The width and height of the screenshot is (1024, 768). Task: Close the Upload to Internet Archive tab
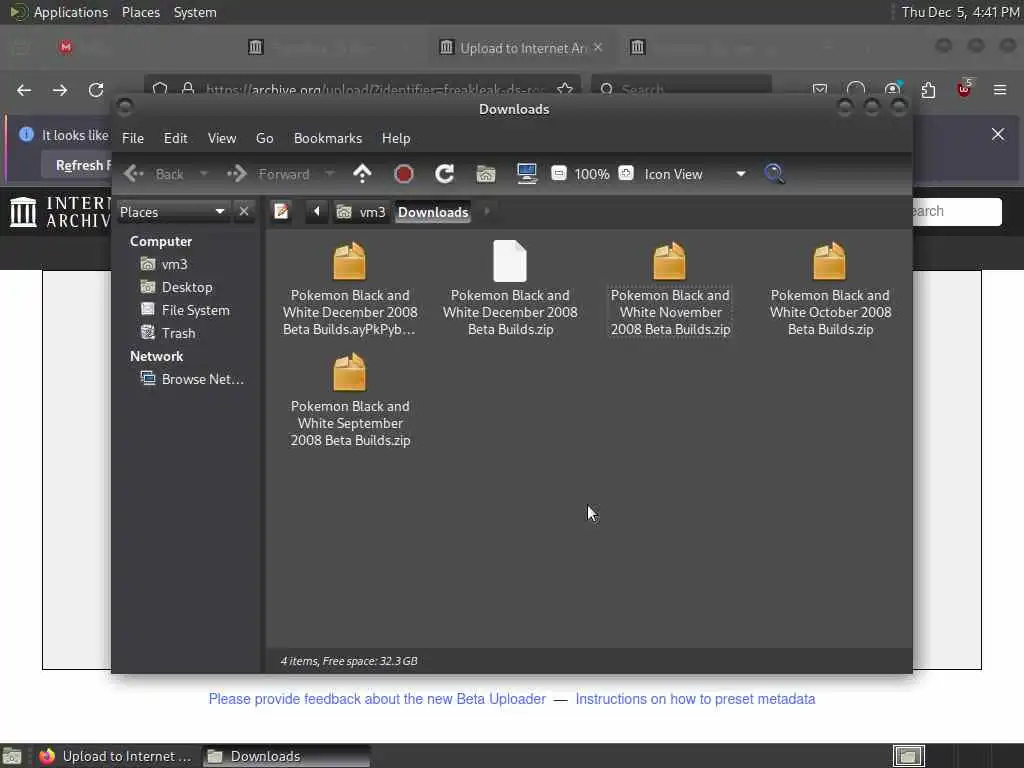tap(598, 47)
